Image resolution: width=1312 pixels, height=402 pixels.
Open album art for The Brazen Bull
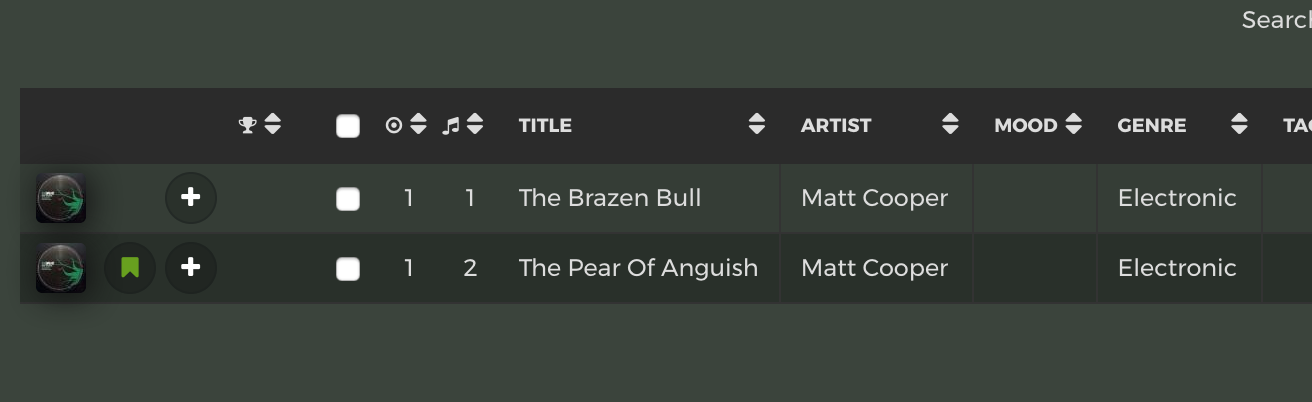(x=61, y=198)
